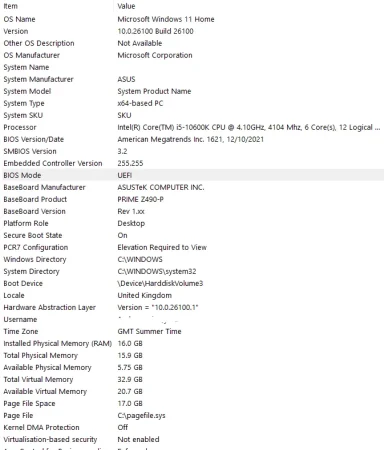Screen dimensions: 384x450
Task: Click the value 'United Kingdom'
Action: [x=145, y=296]
